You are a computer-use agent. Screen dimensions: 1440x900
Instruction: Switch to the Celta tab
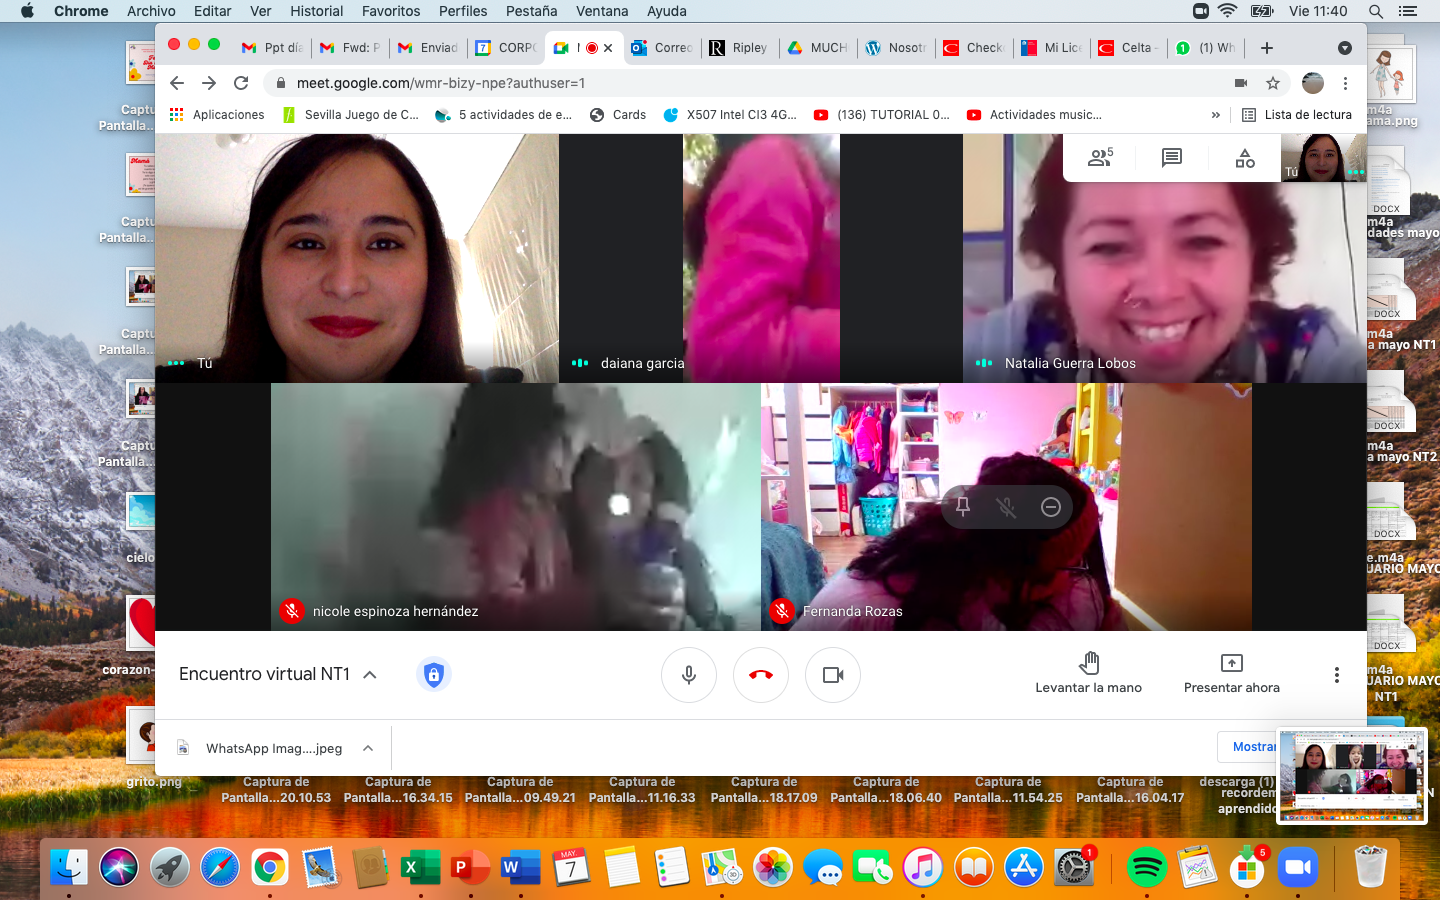(x=1128, y=47)
